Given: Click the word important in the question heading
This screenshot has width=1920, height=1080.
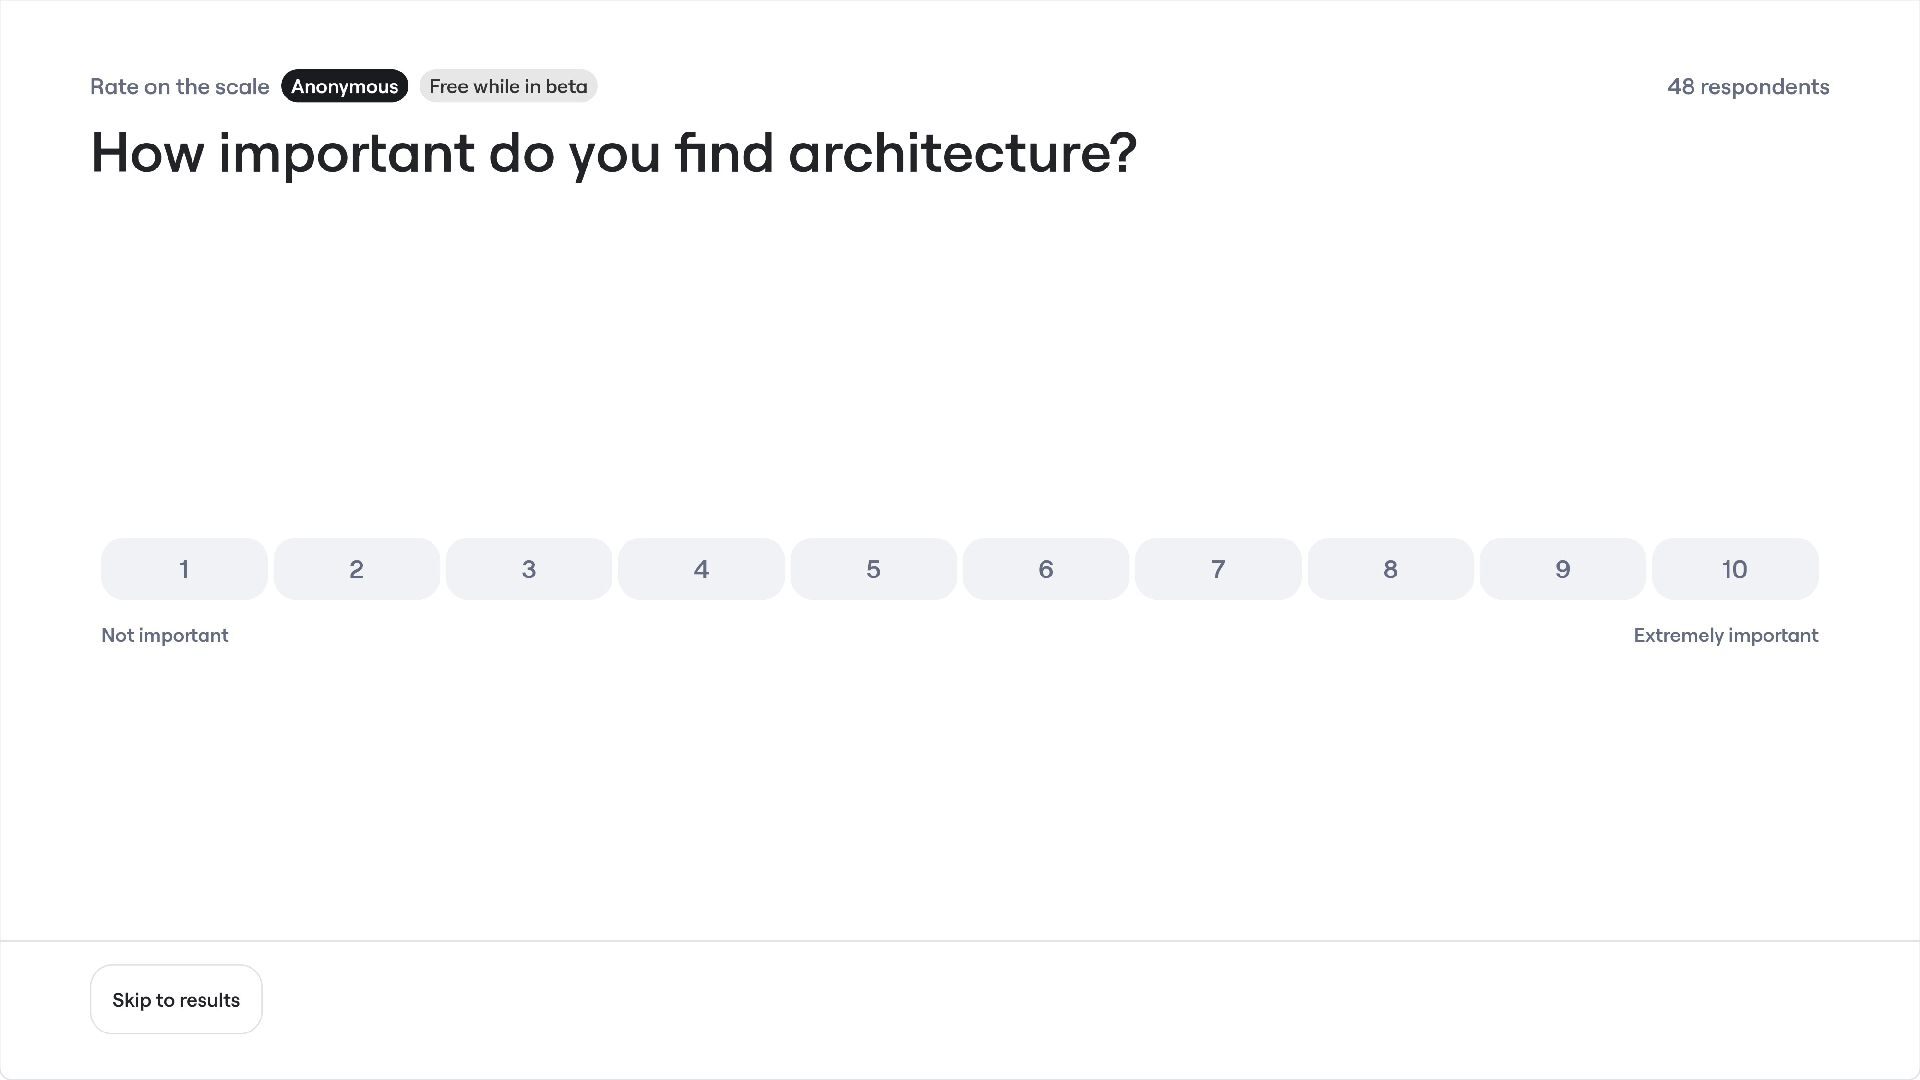Looking at the screenshot, I should click(x=346, y=154).
